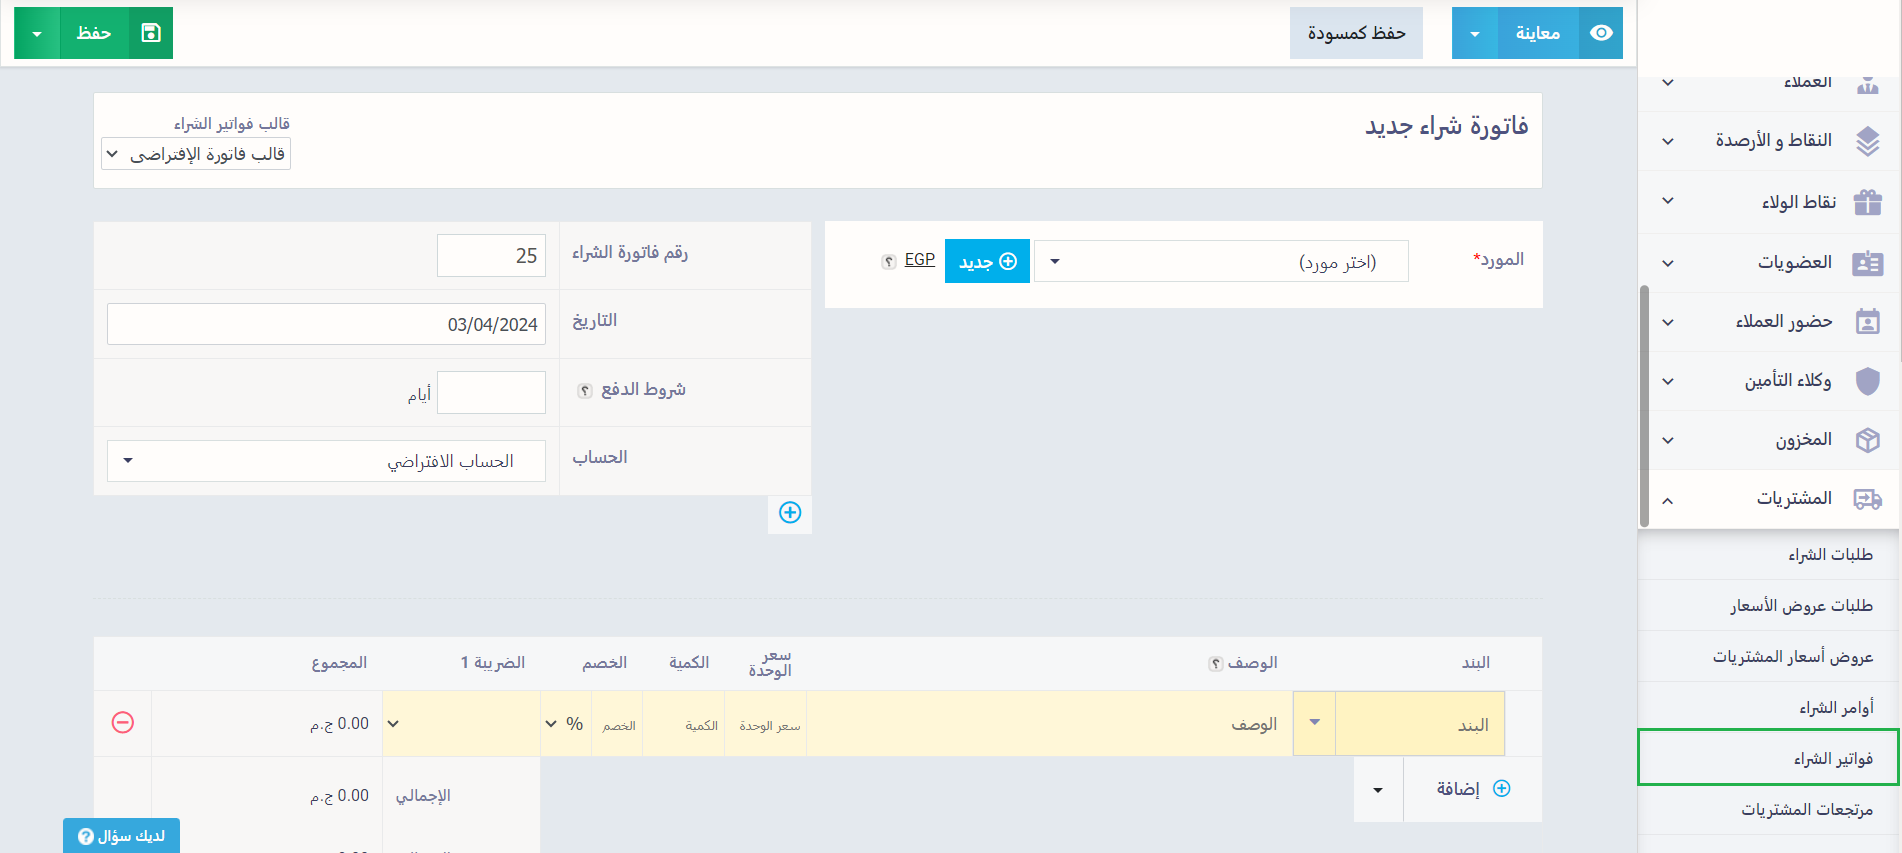The image size is (1902, 853).
Task: Click the red remove row icon
Action: tap(123, 722)
